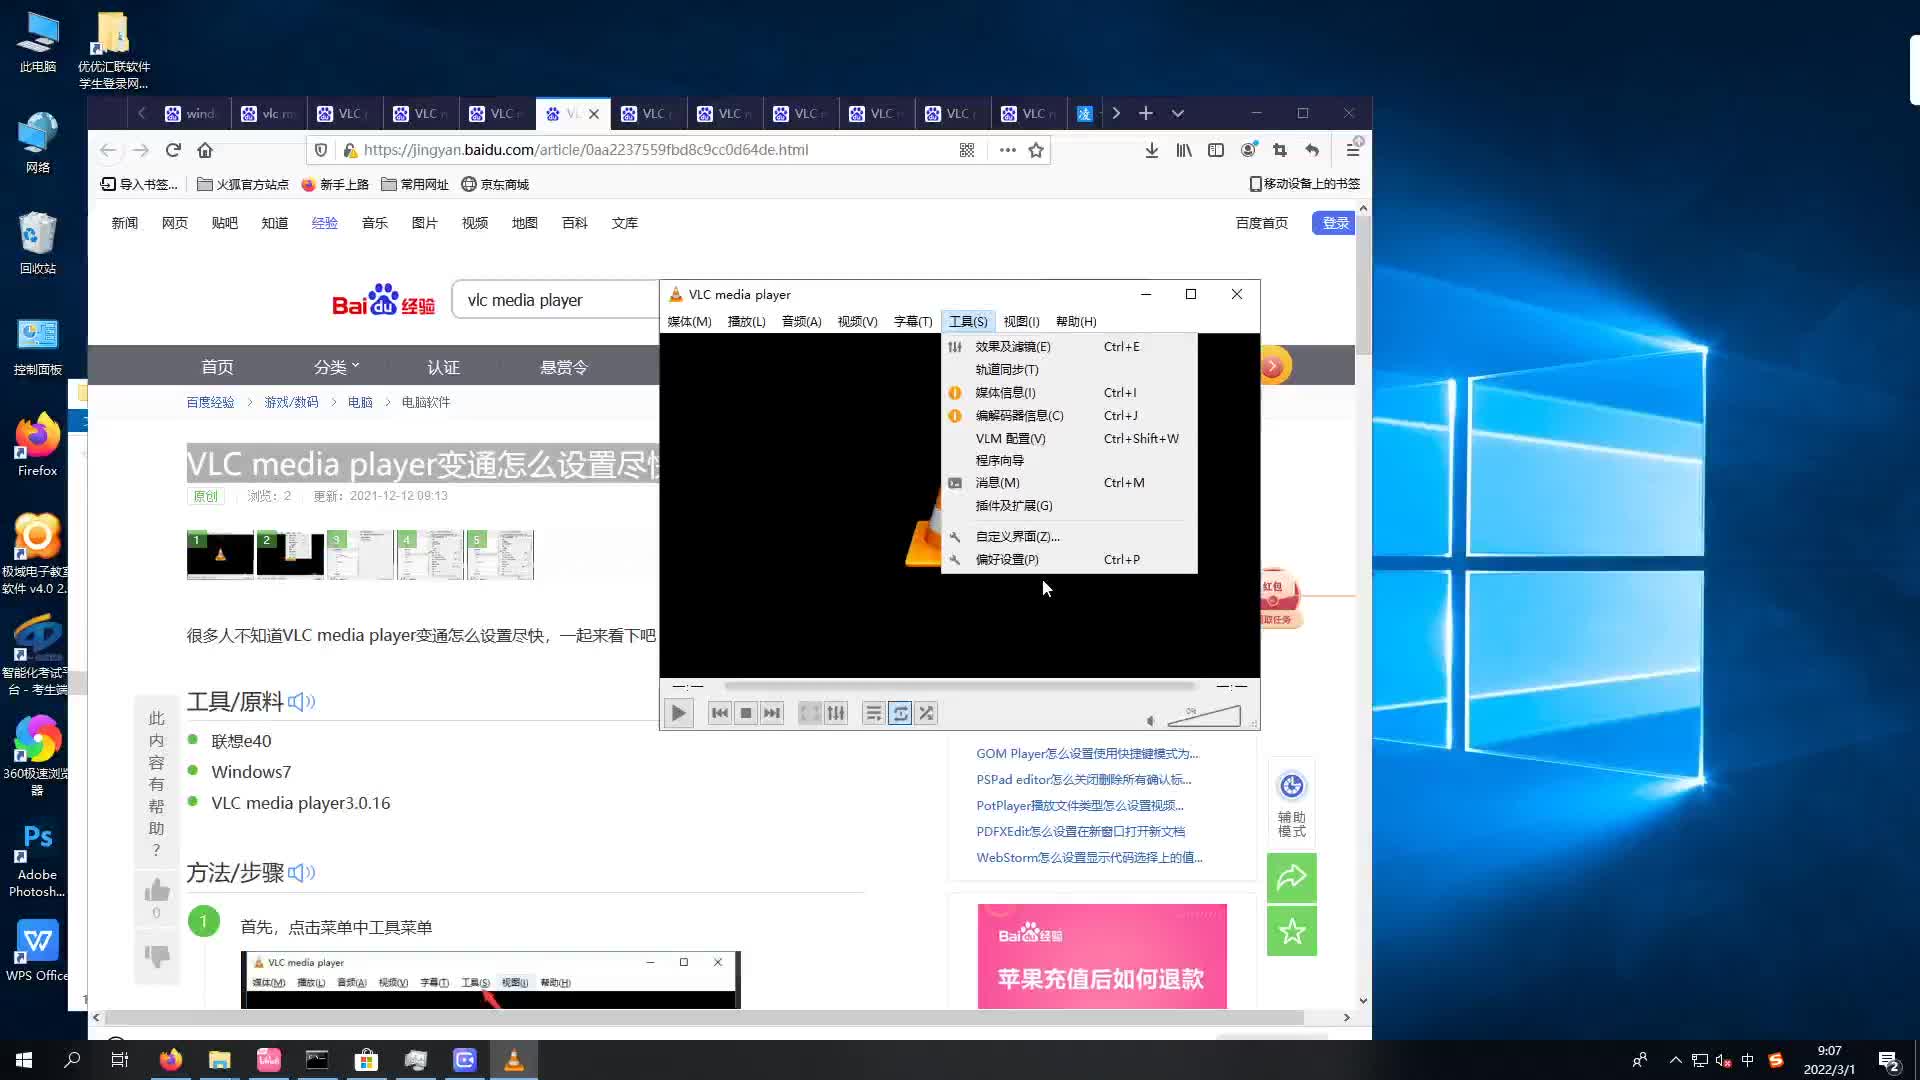Open 媒体信息(I) menu entry
This screenshot has height=1080, width=1920.
1069,392
